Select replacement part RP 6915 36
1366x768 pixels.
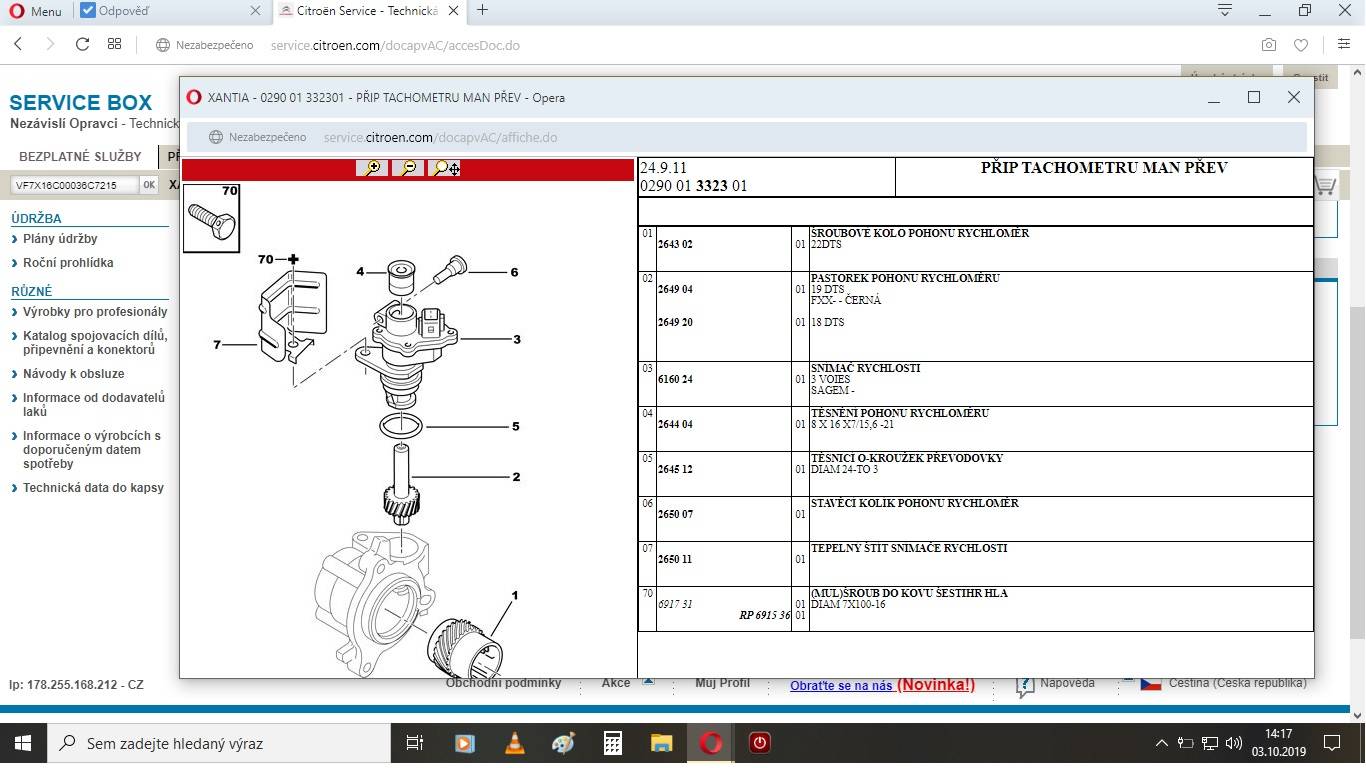tap(764, 615)
